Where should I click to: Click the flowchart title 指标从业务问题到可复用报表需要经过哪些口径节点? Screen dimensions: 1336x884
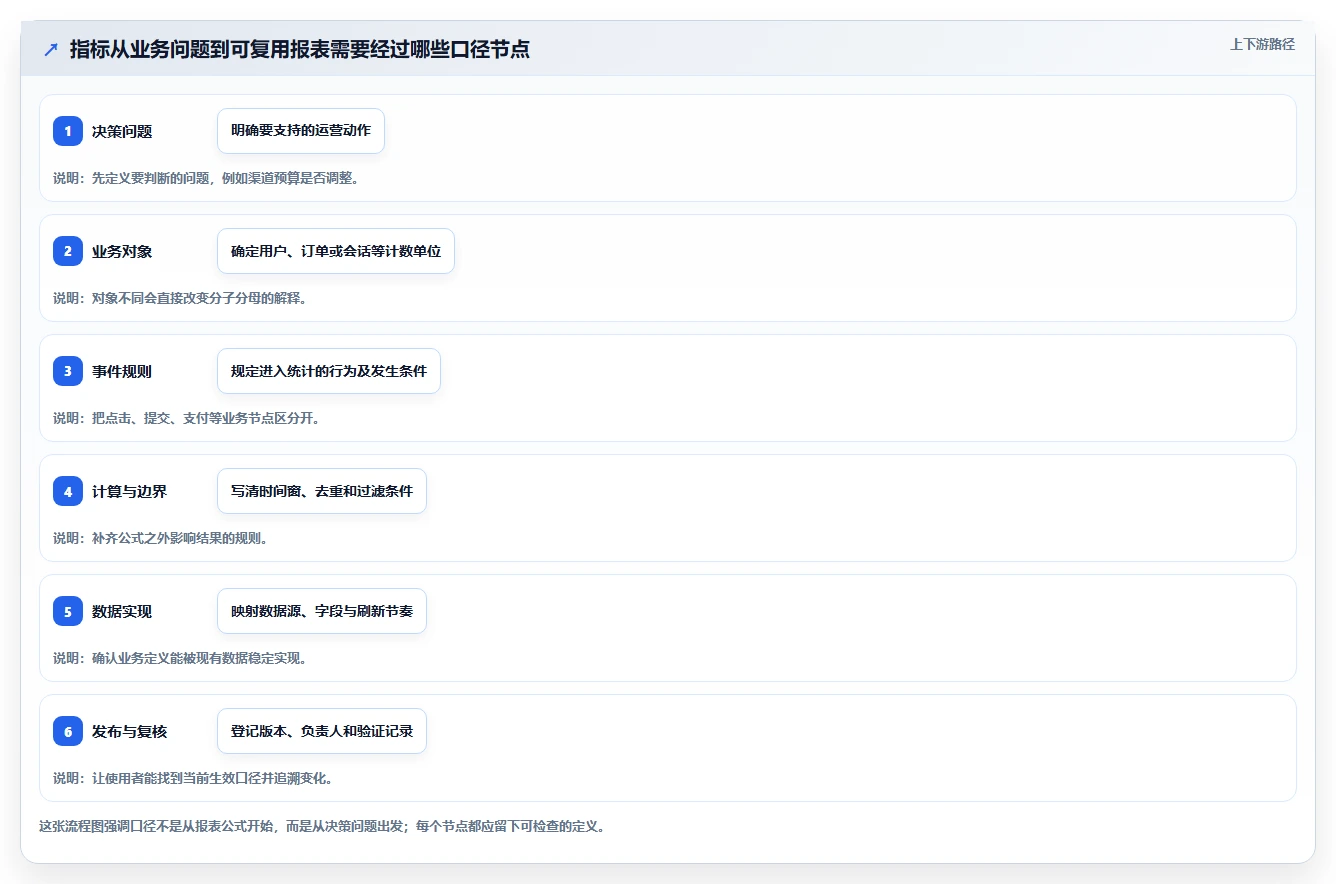300,49
